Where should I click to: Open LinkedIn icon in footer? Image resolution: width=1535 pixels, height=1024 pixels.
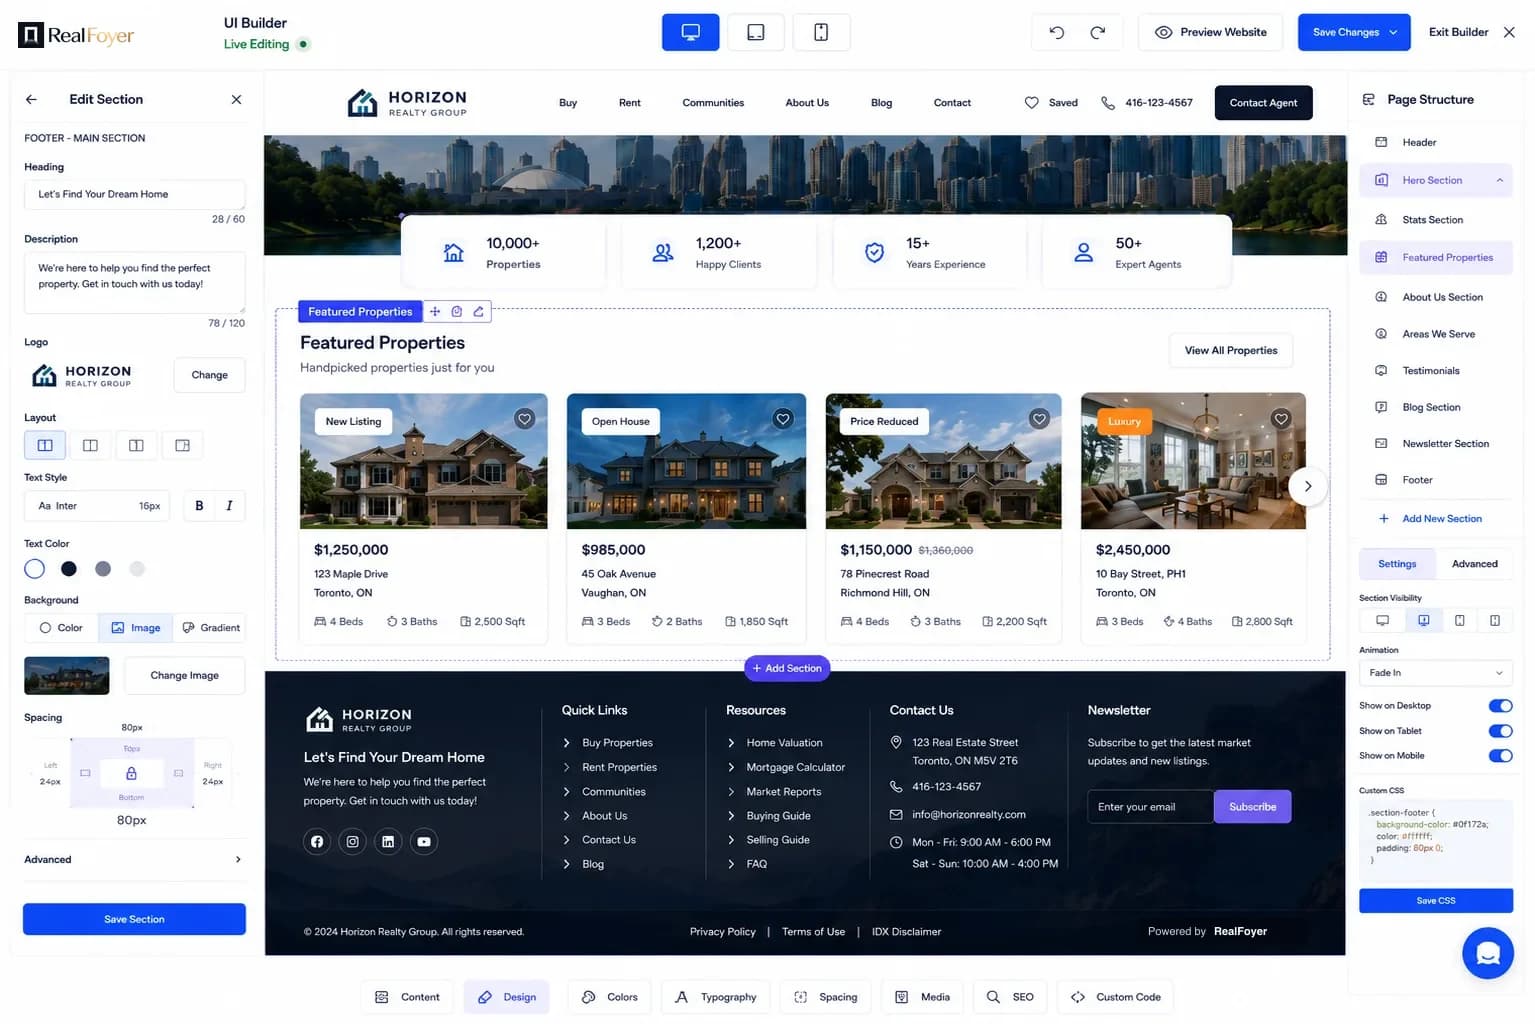coord(388,842)
